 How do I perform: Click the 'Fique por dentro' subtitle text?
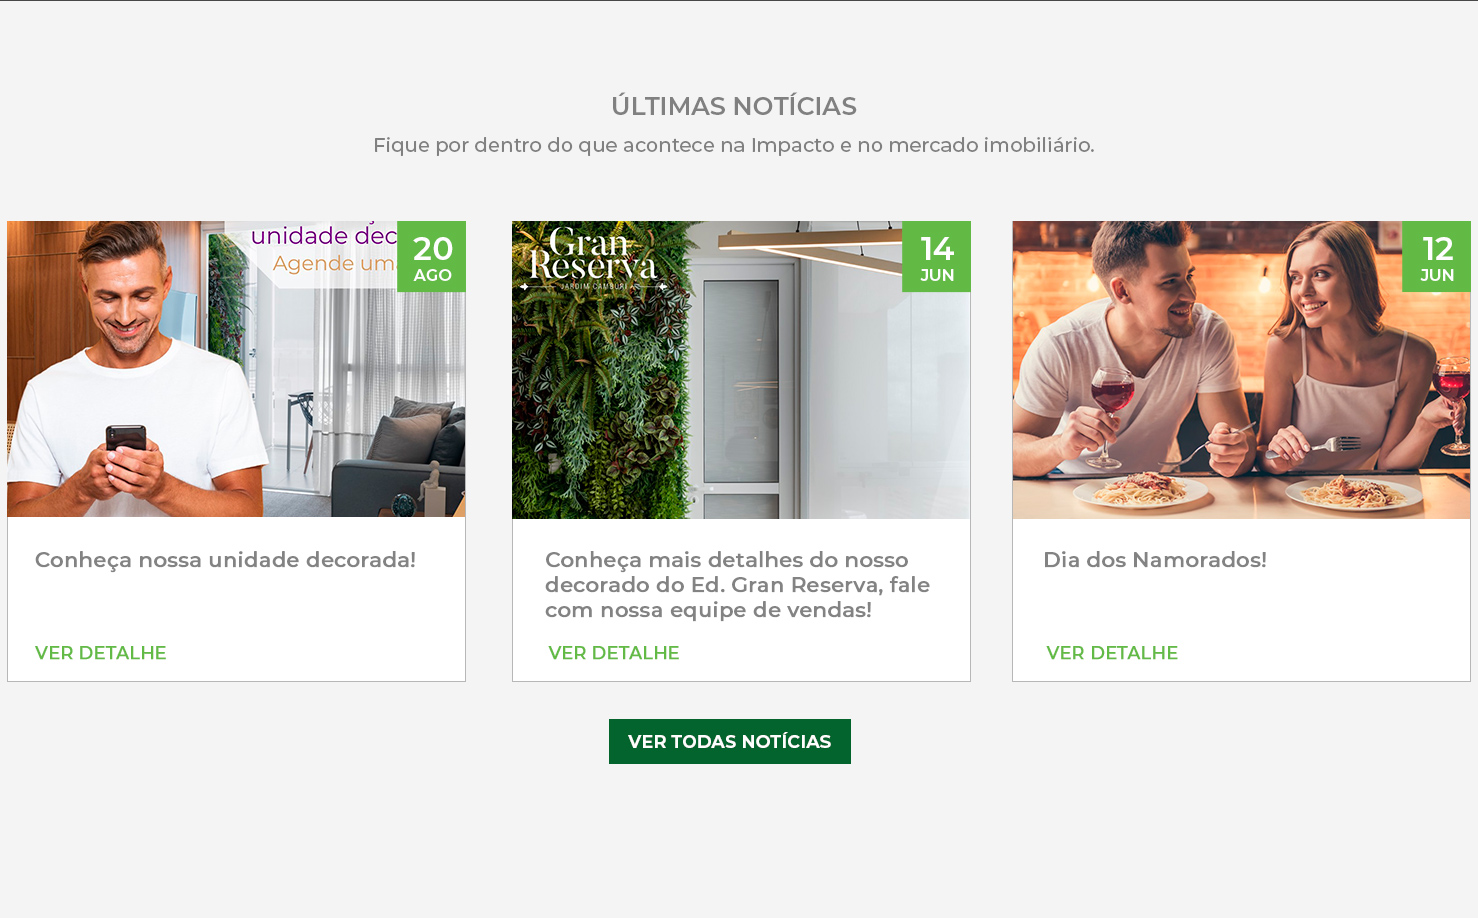(x=734, y=145)
